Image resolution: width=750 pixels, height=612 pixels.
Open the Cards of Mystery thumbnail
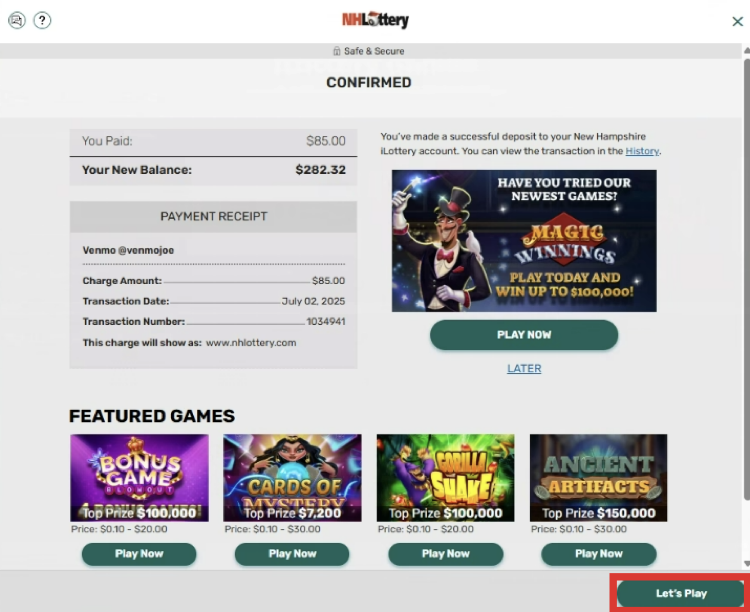click(292, 478)
